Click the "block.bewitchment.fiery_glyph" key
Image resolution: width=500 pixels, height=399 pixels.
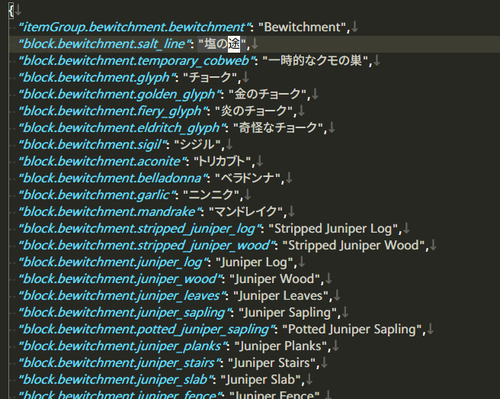pyautogui.click(x=113, y=111)
